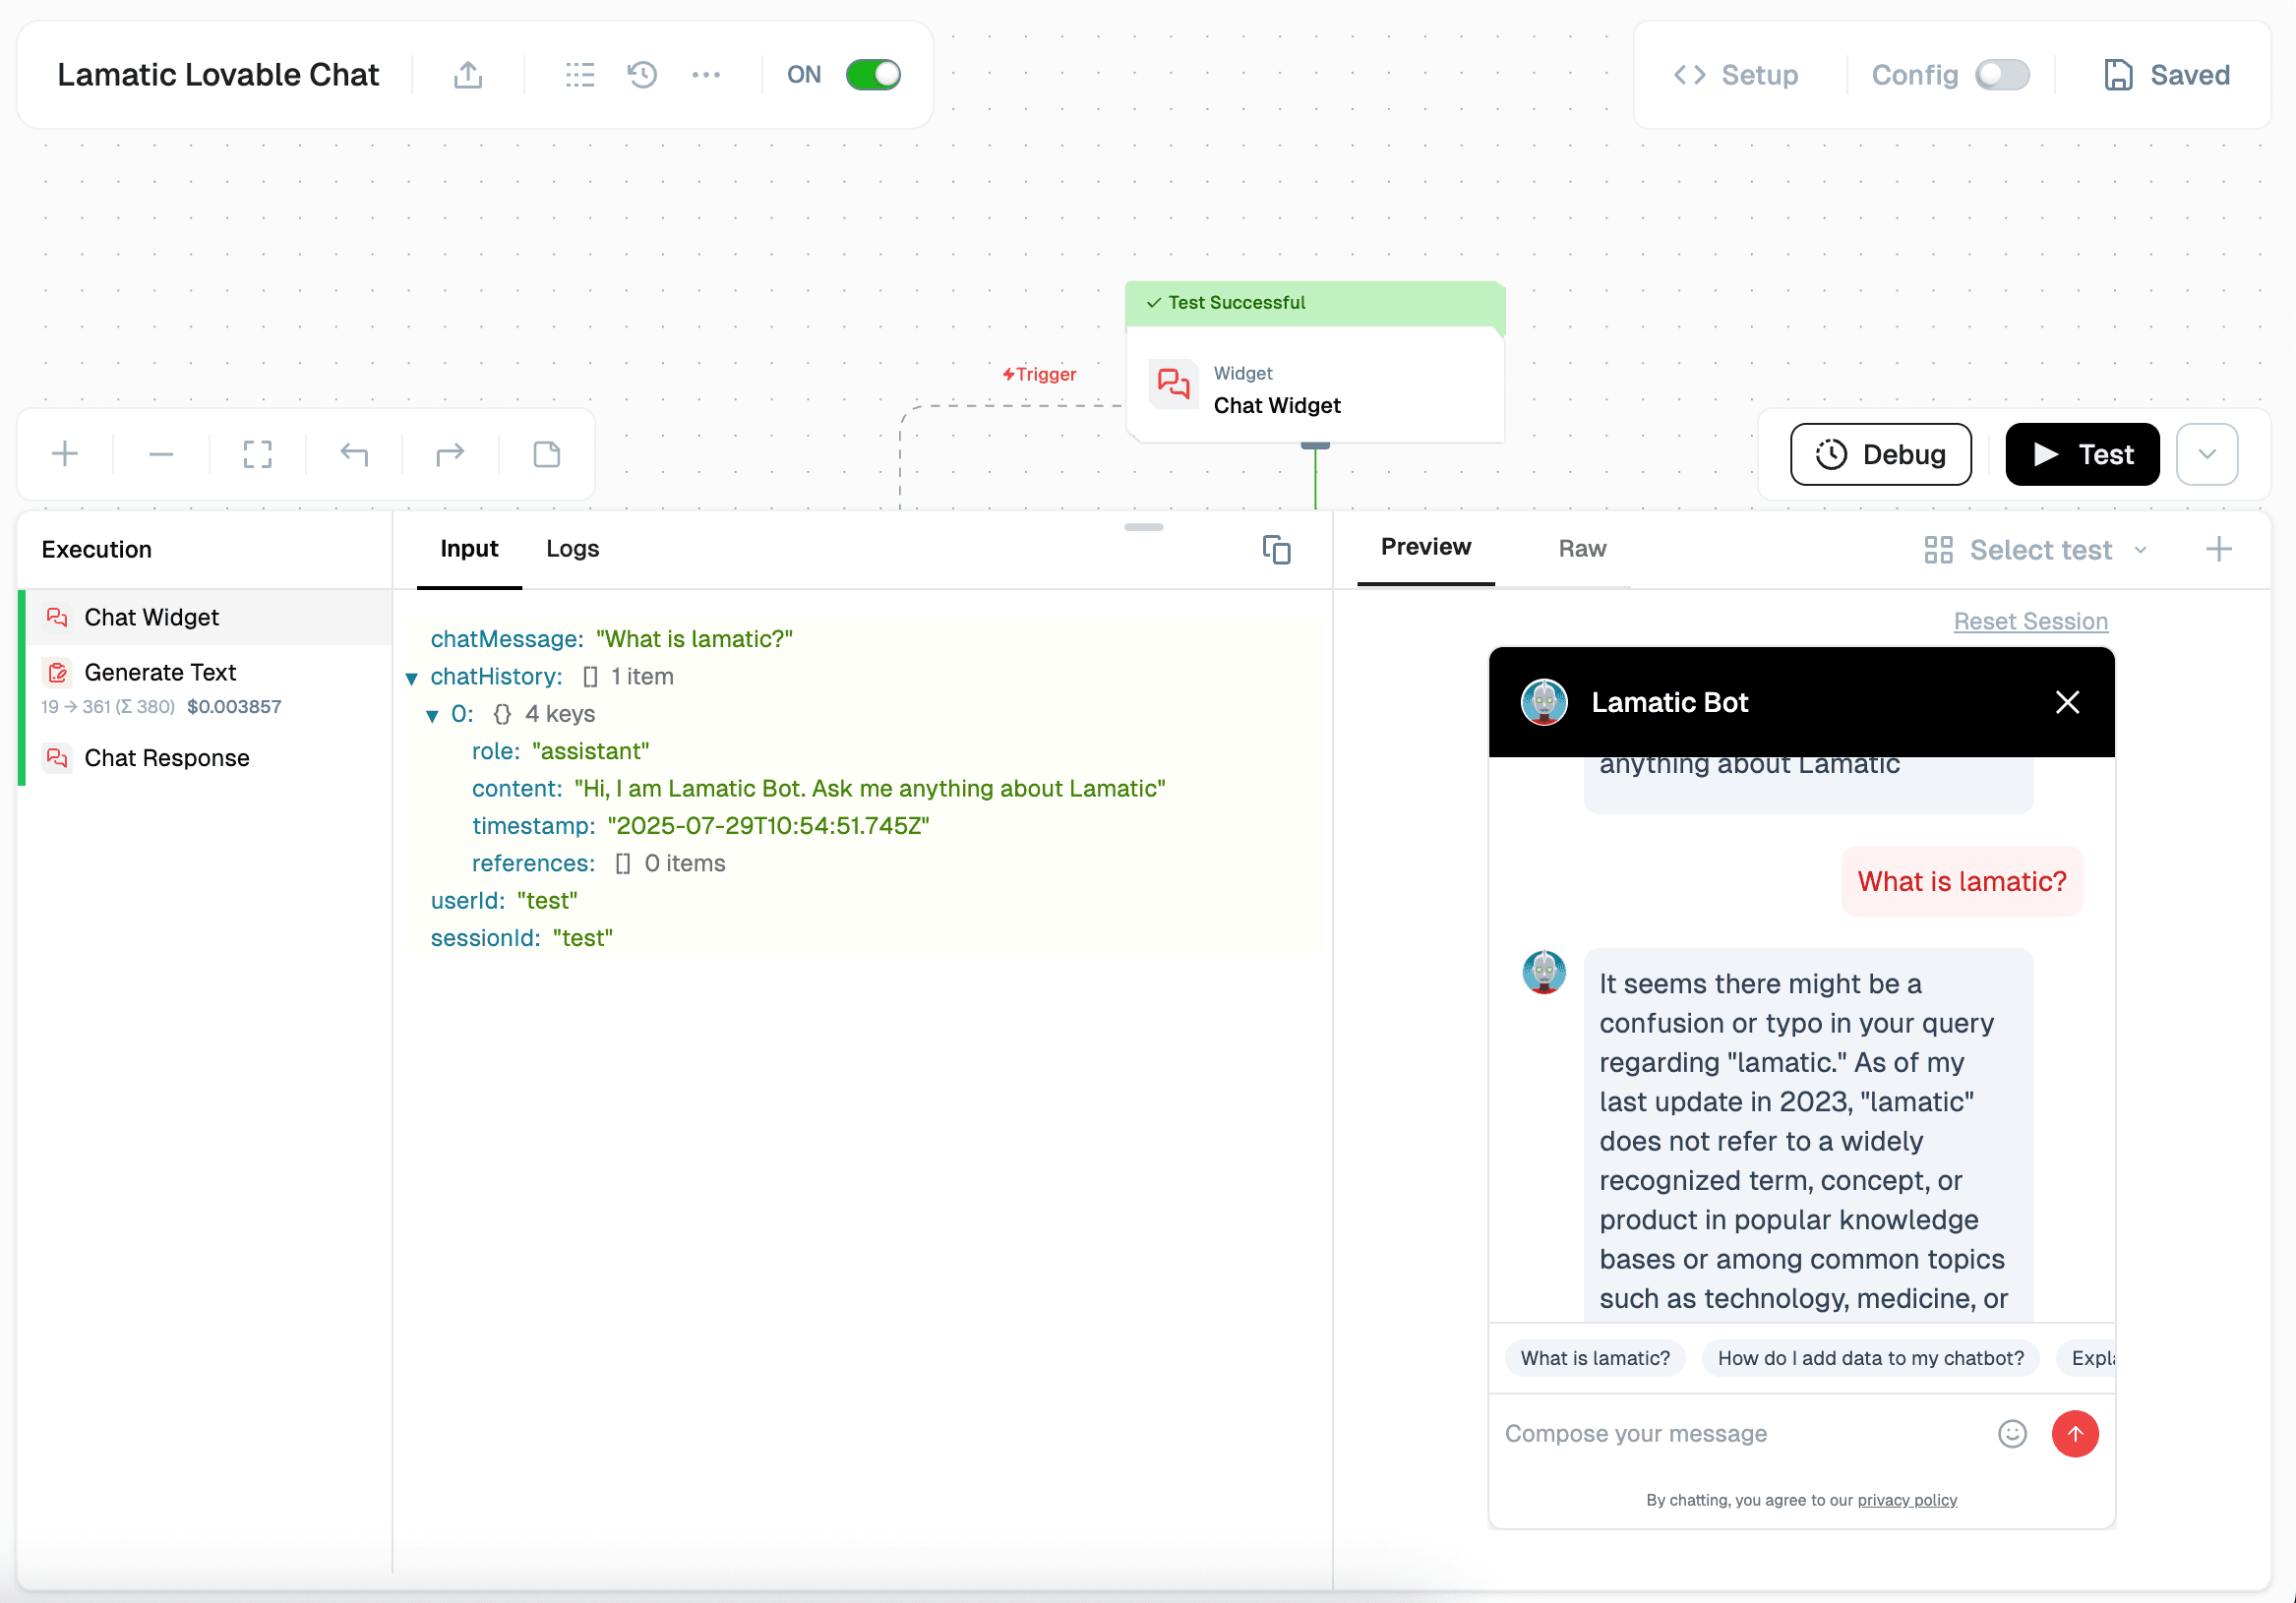Enable the Config toggle switch
The image size is (2296, 1603).
click(2001, 75)
